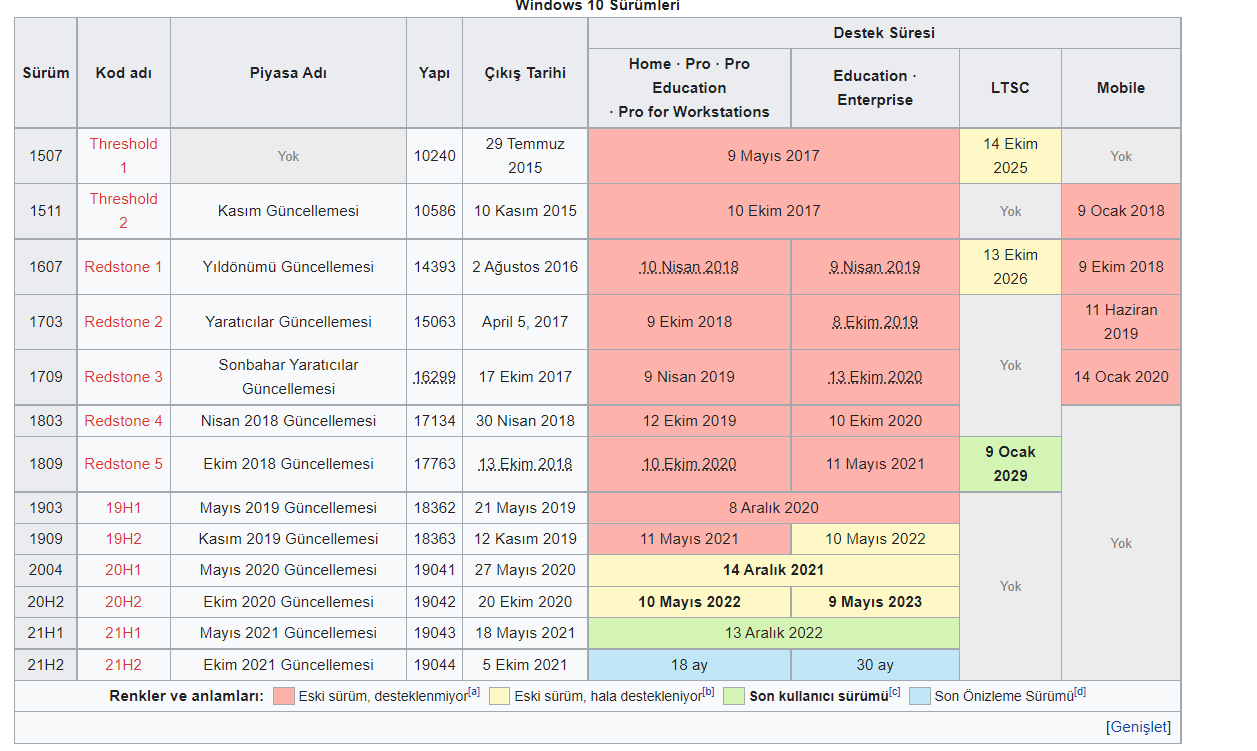Click release date '29 Temmuz 2015'
1257x751 pixels.
525,156
